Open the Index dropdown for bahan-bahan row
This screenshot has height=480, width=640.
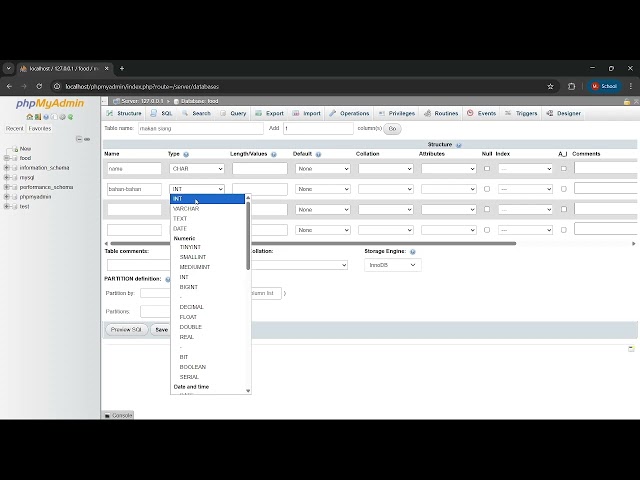pyautogui.click(x=525, y=189)
